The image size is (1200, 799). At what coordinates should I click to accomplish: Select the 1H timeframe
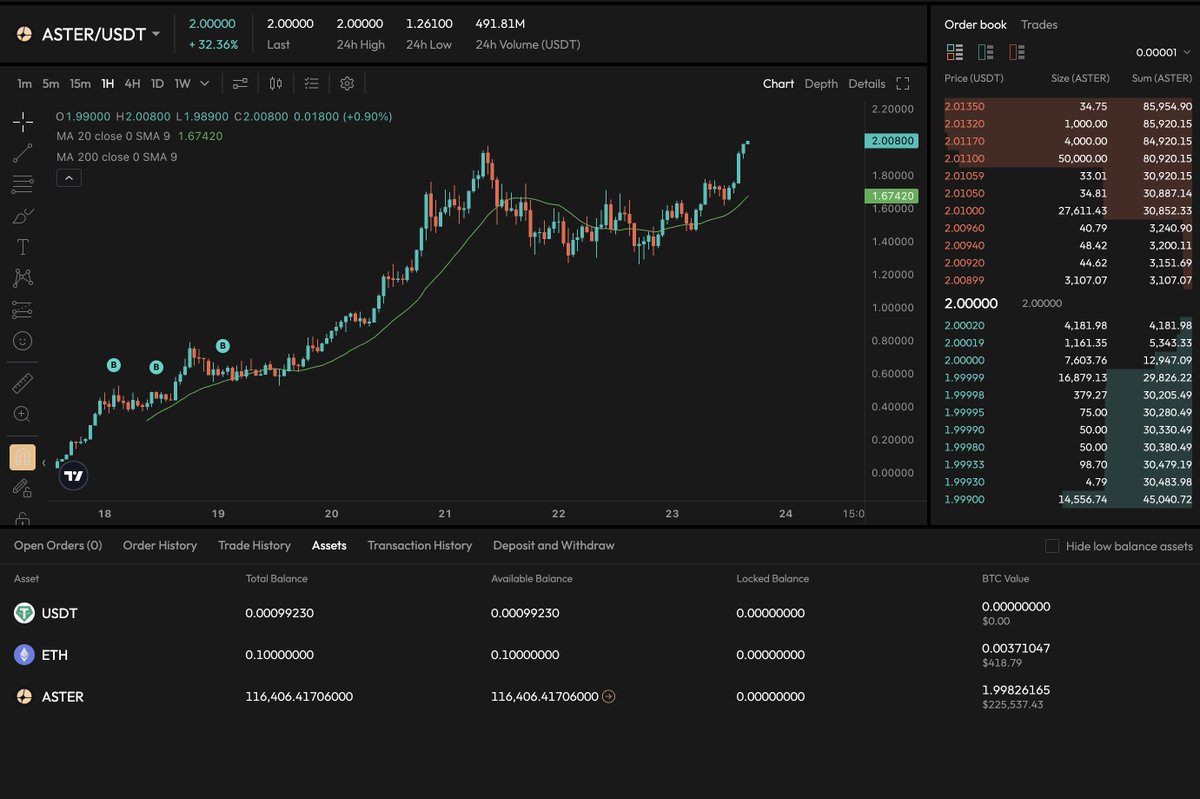(108, 84)
